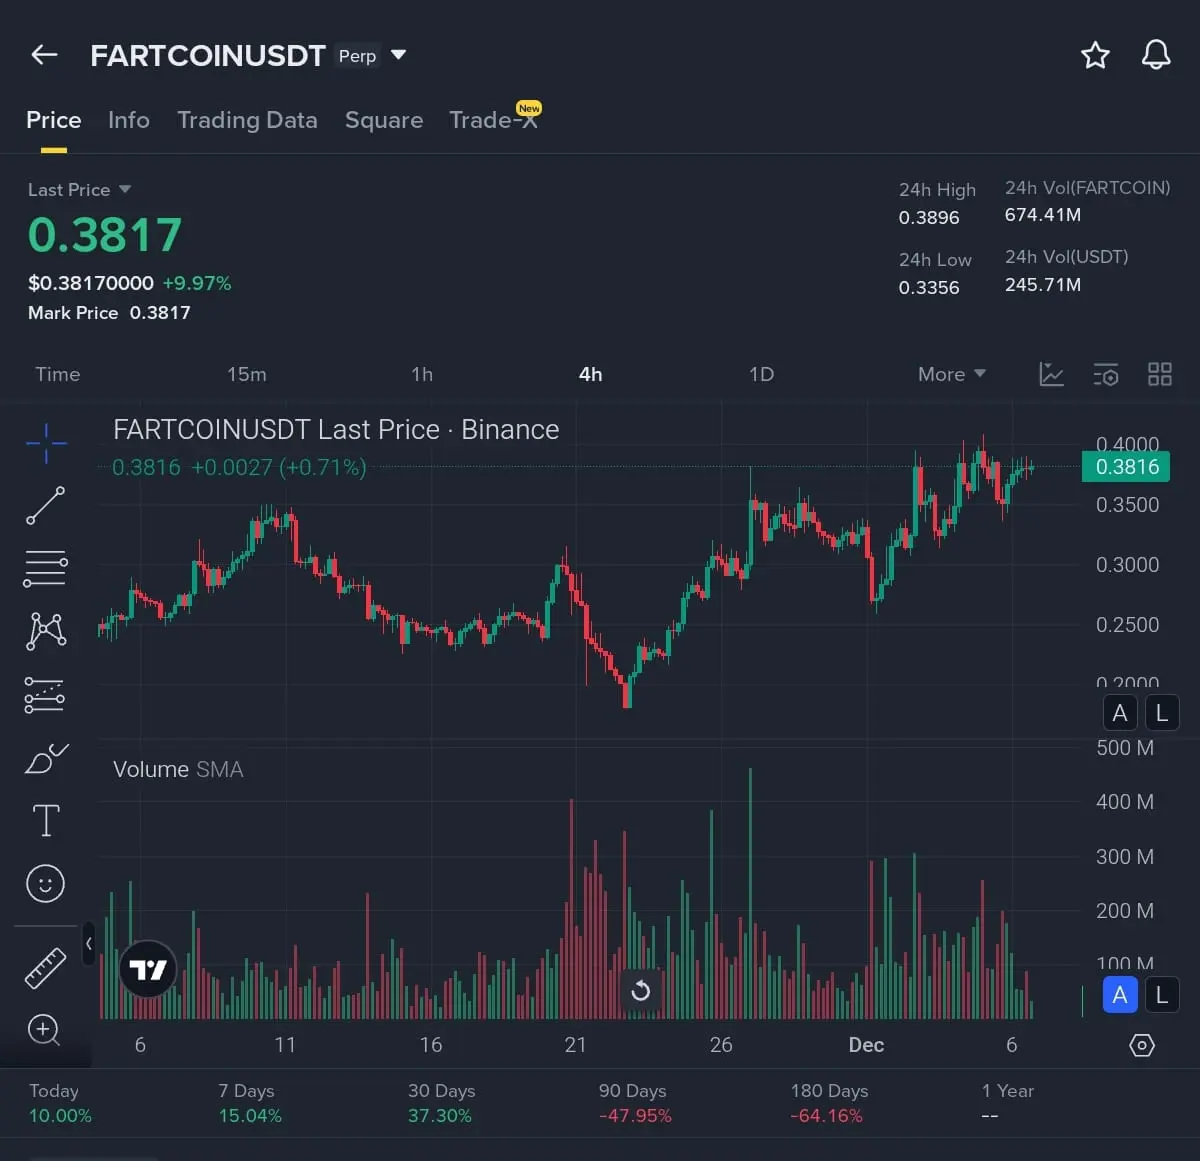Select the trend line drawing tool
1200x1161 pixels.
(x=46, y=506)
